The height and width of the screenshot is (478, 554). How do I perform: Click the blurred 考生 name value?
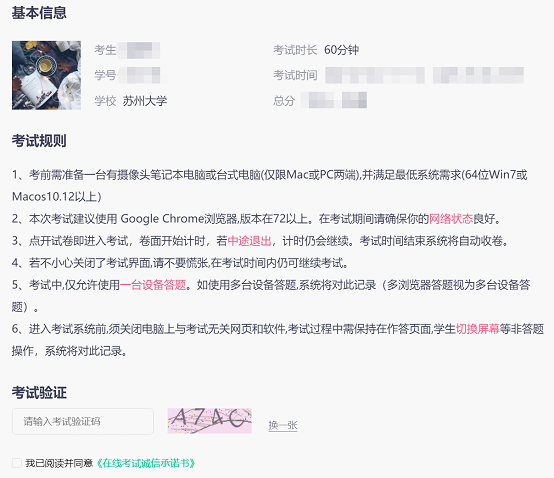[x=139, y=50]
